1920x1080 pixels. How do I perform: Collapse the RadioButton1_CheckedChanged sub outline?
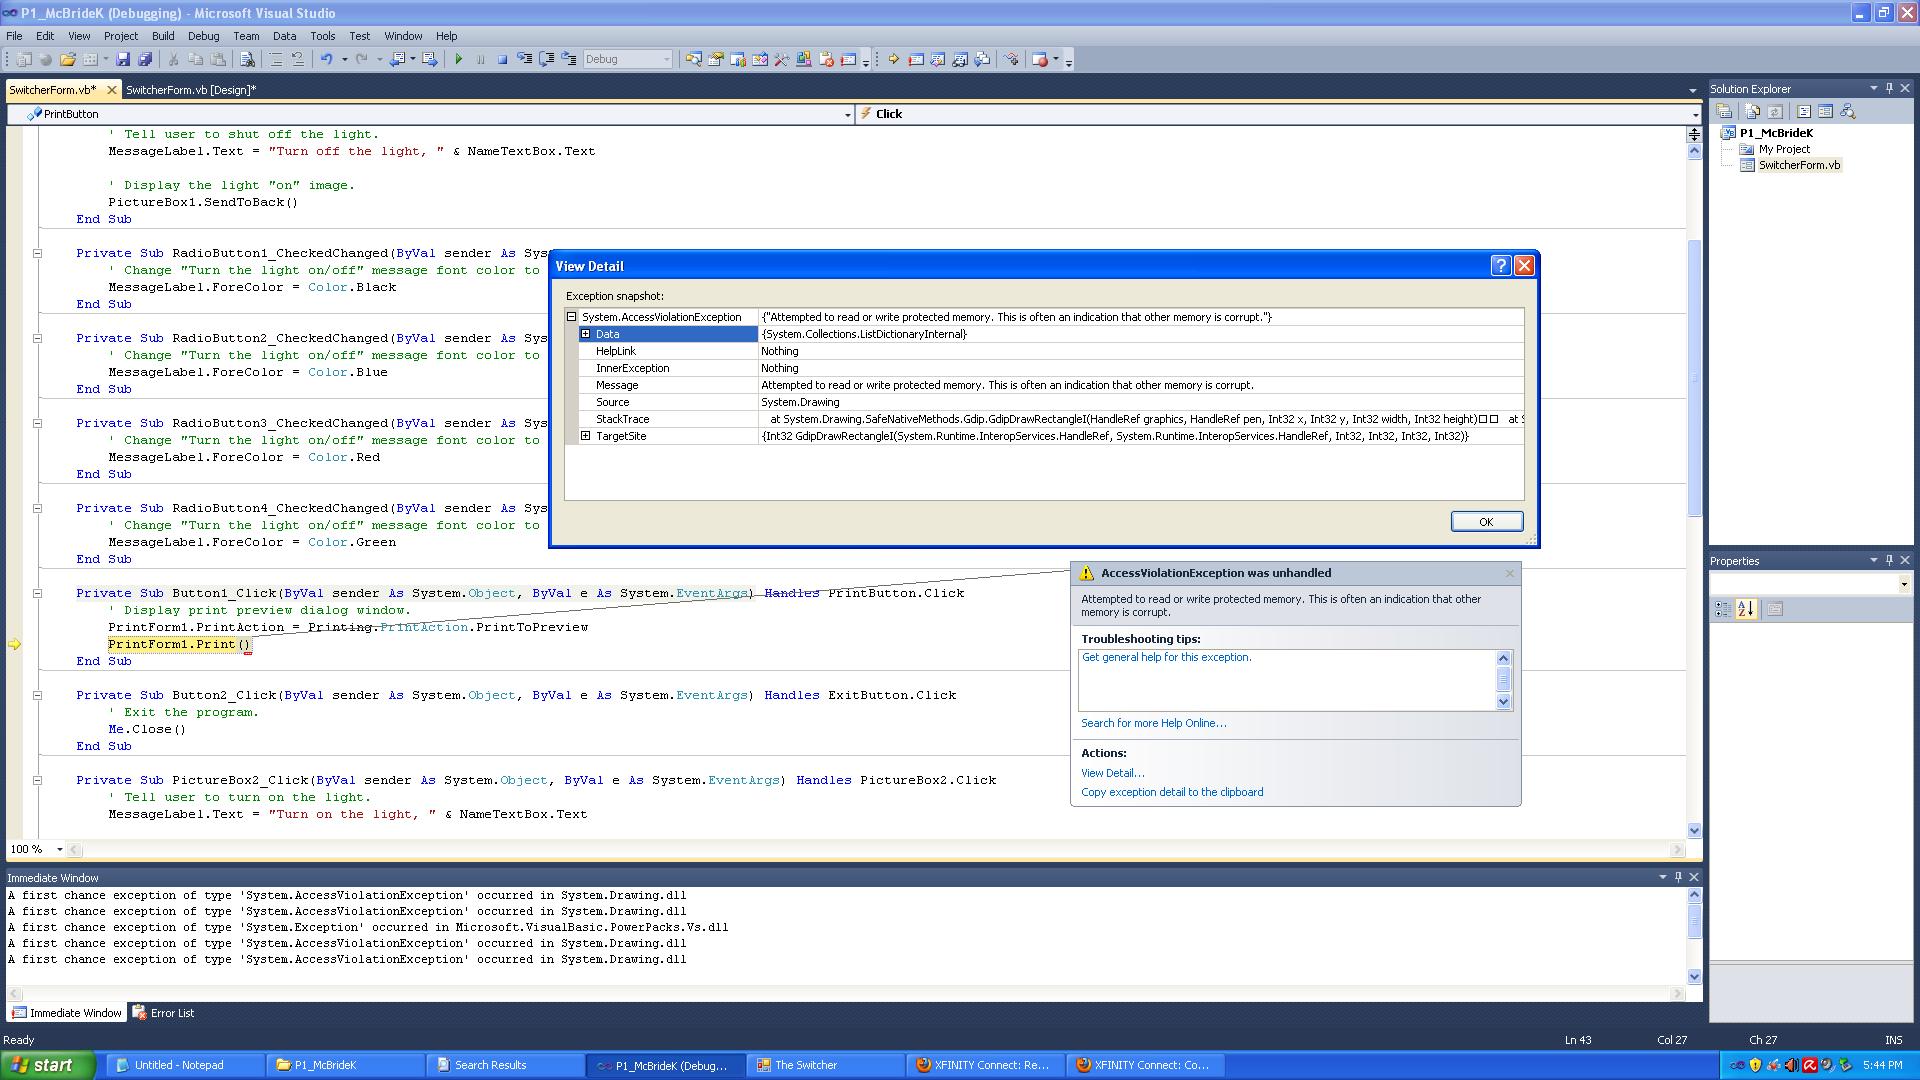(37, 253)
